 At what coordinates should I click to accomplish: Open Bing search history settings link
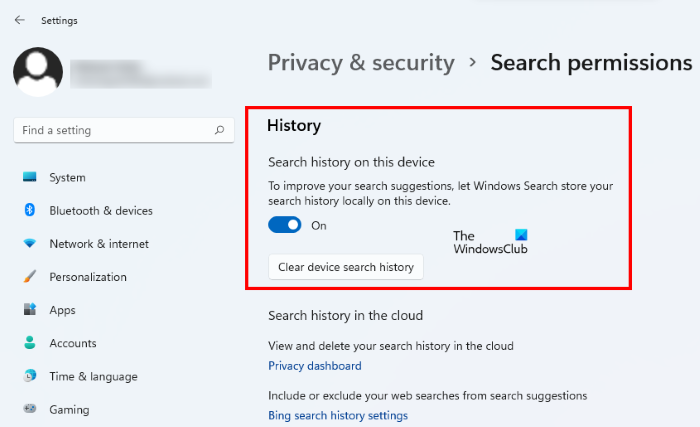click(338, 415)
